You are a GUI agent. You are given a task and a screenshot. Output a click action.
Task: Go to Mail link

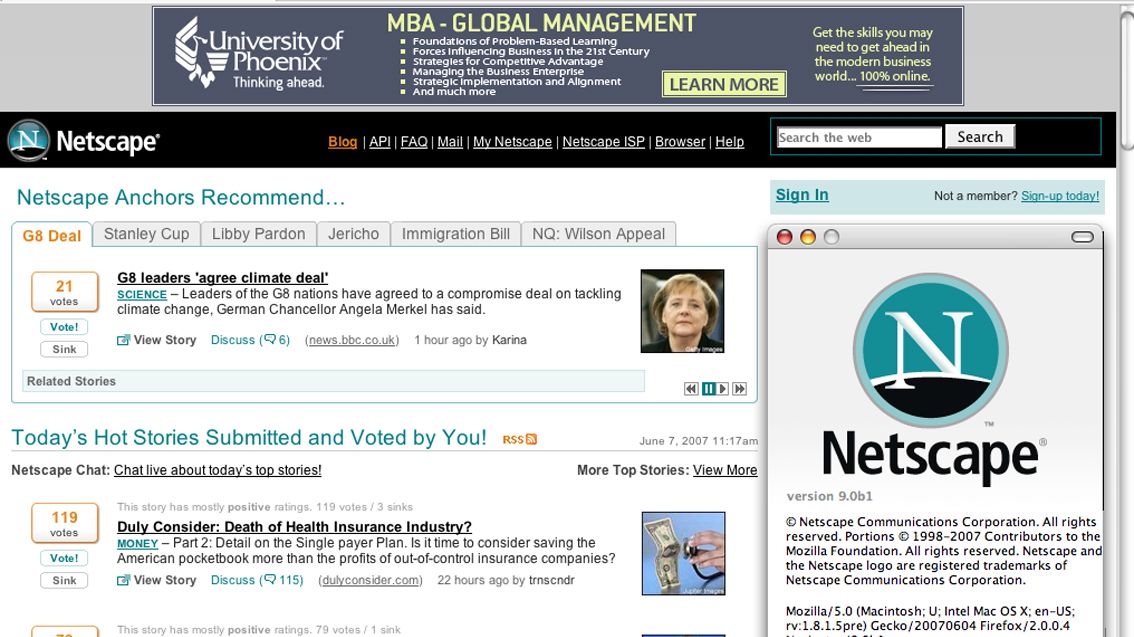click(450, 142)
